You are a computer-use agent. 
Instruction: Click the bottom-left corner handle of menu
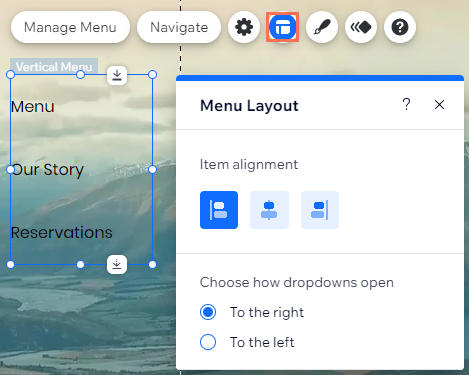click(x=11, y=265)
